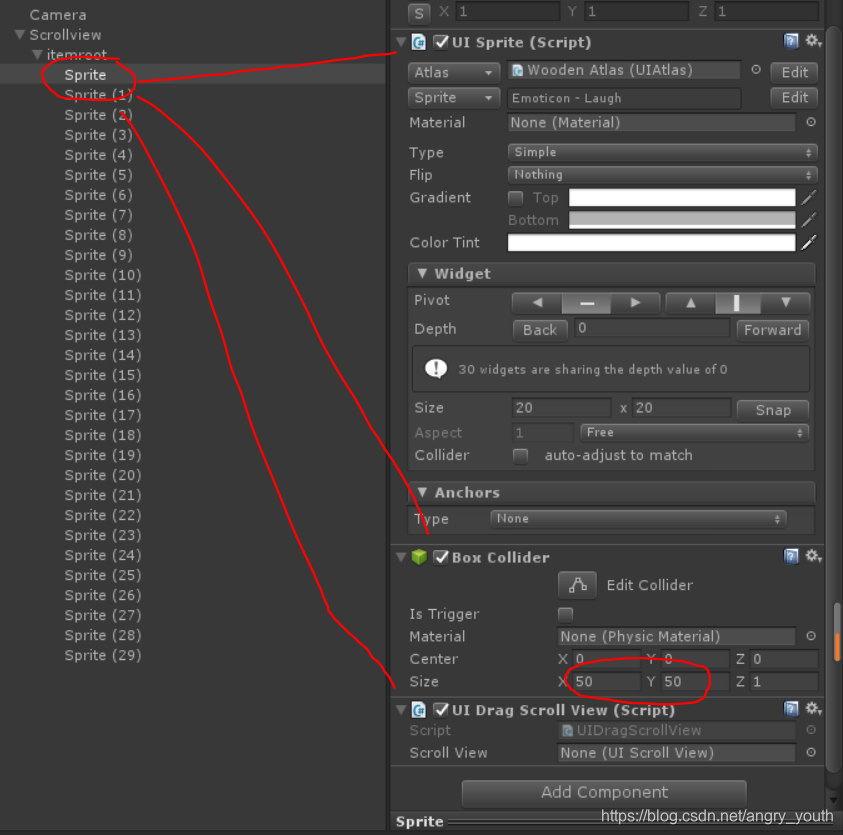Open UI Sprite component gear menu
This screenshot has height=835, width=843.
pyautogui.click(x=813, y=41)
